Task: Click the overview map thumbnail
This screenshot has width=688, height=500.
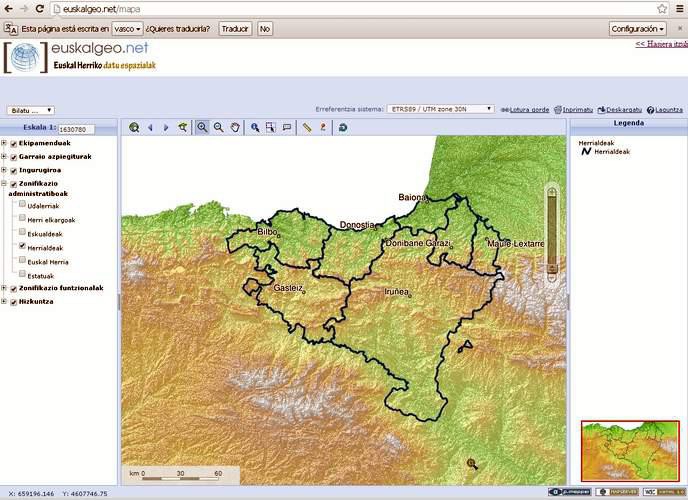Action: [x=628, y=451]
